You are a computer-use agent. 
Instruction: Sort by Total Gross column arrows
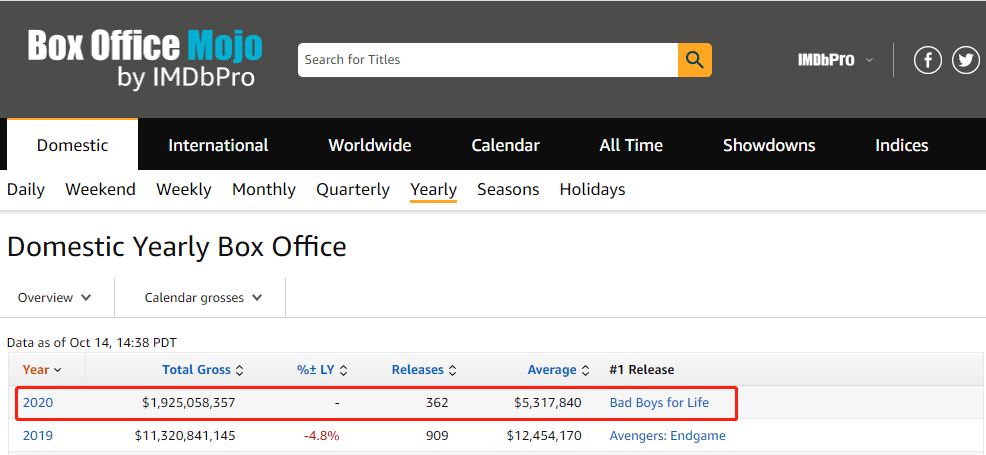point(239,370)
